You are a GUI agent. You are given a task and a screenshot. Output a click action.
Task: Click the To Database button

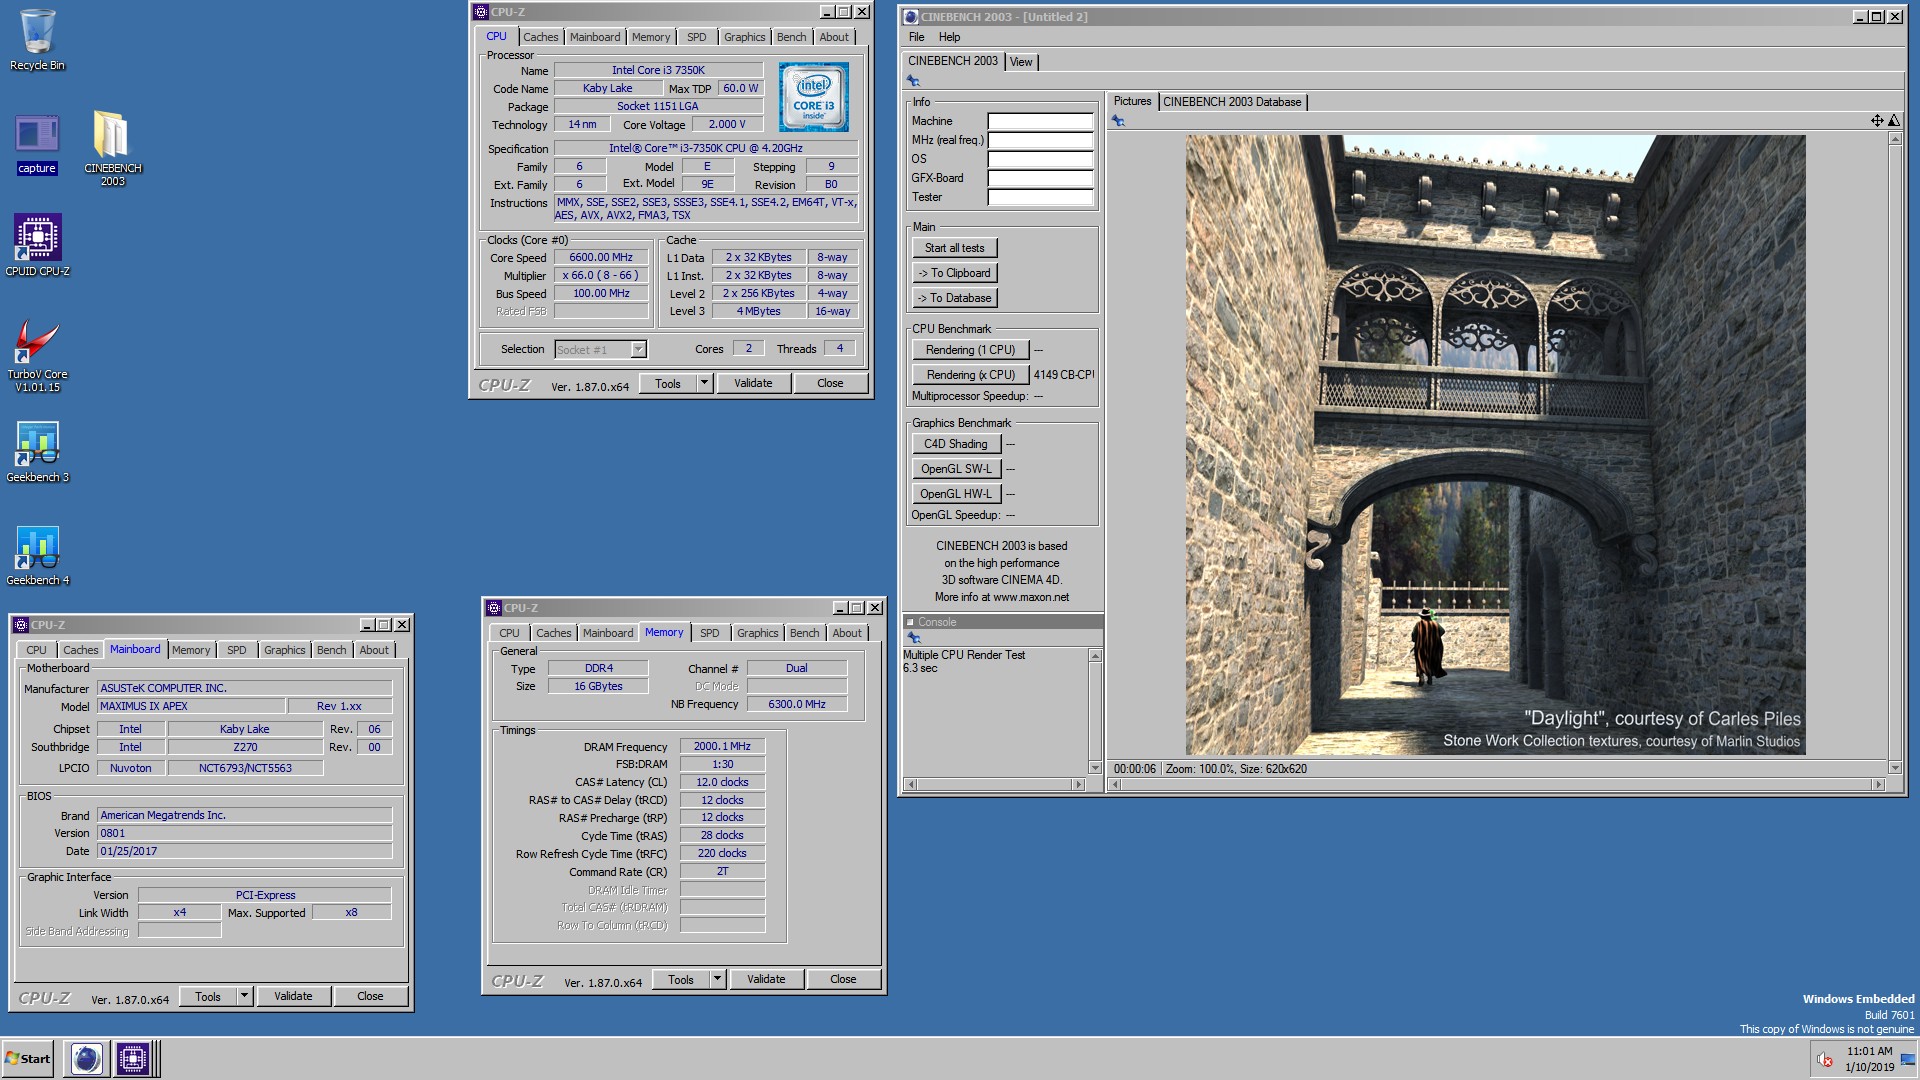[954, 298]
